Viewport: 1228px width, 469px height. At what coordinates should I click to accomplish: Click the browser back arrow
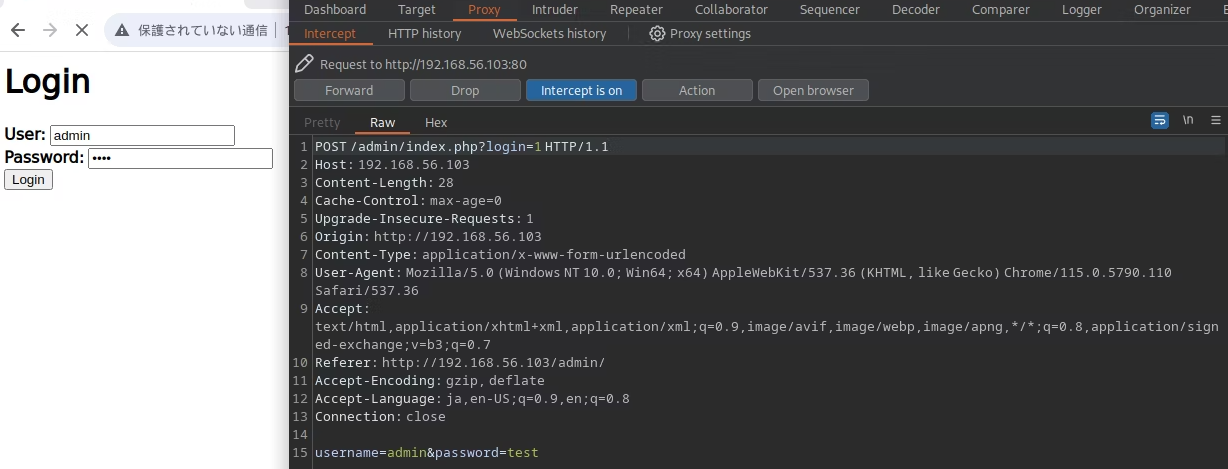[x=18, y=30]
